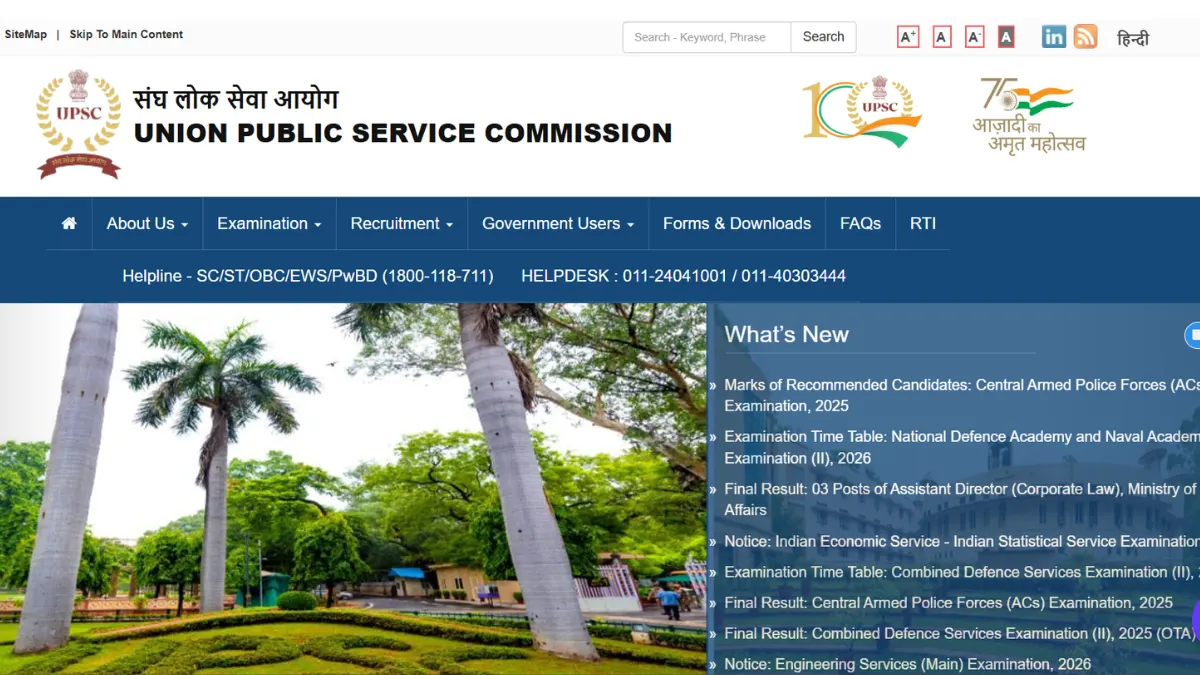1200x675 pixels.
Task: Open the Azadi Ka Amrit Mahotsav logo
Action: [x=1029, y=115]
